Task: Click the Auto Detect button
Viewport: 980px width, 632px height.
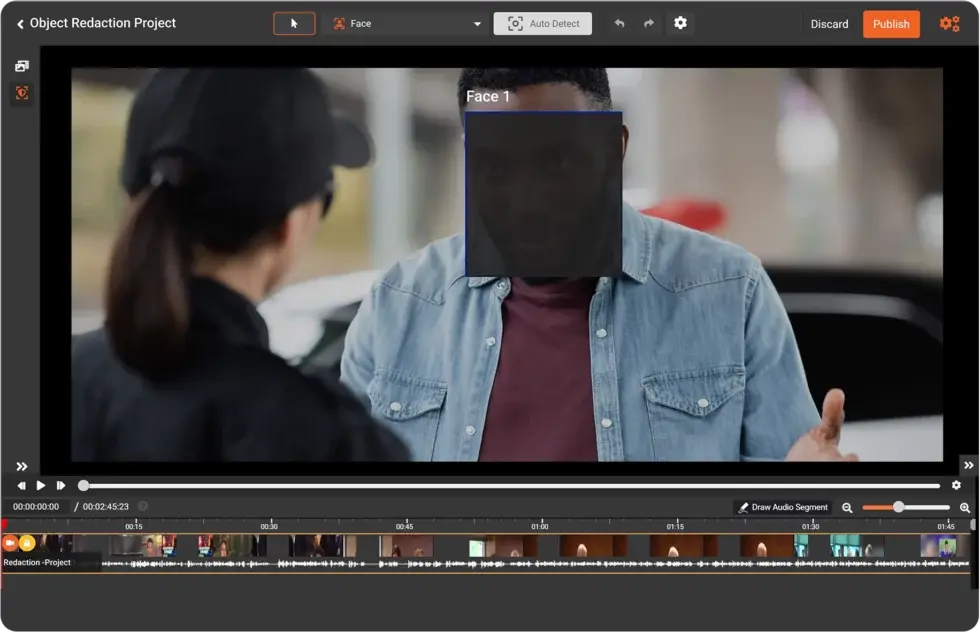Action: point(542,24)
